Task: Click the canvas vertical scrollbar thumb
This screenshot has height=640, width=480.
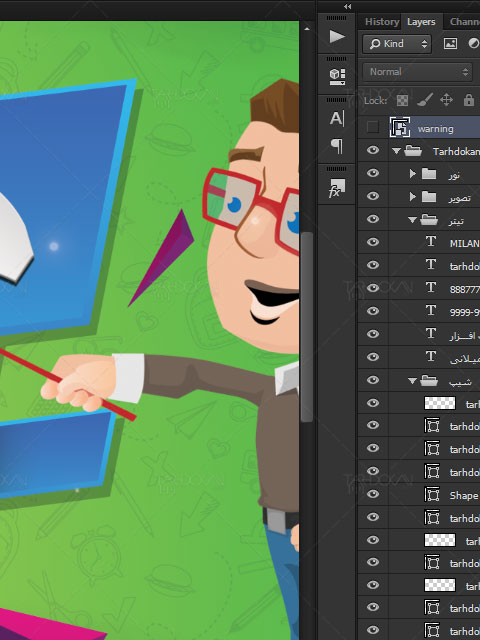Action: 307,327
